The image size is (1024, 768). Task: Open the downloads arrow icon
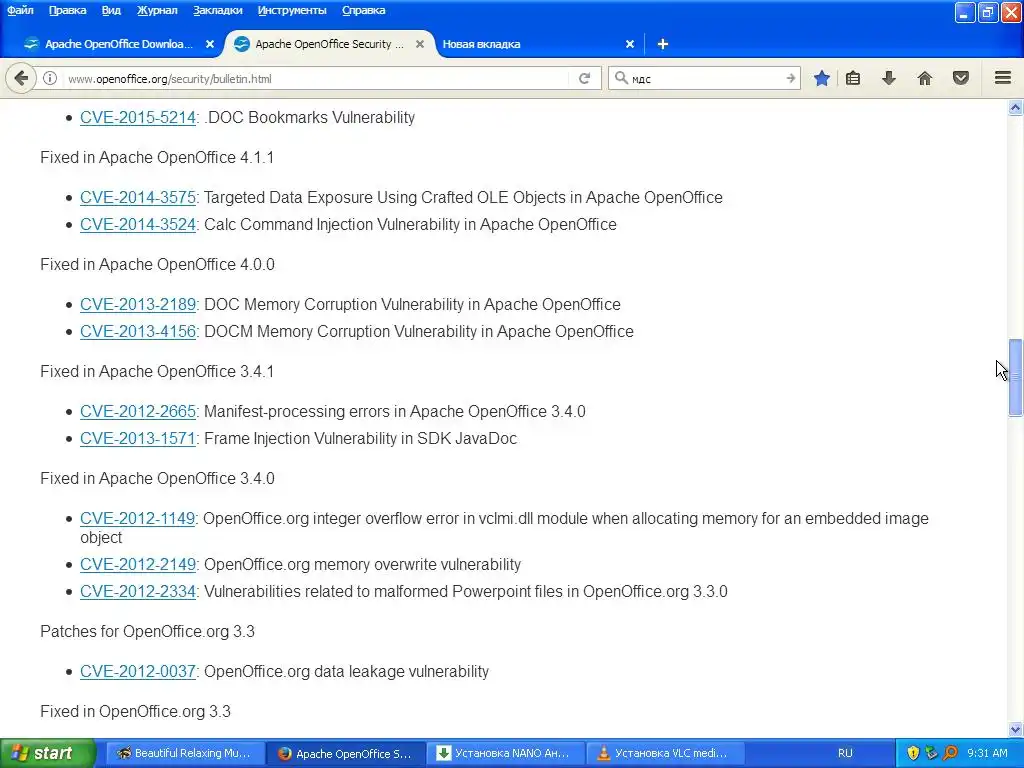[889, 78]
